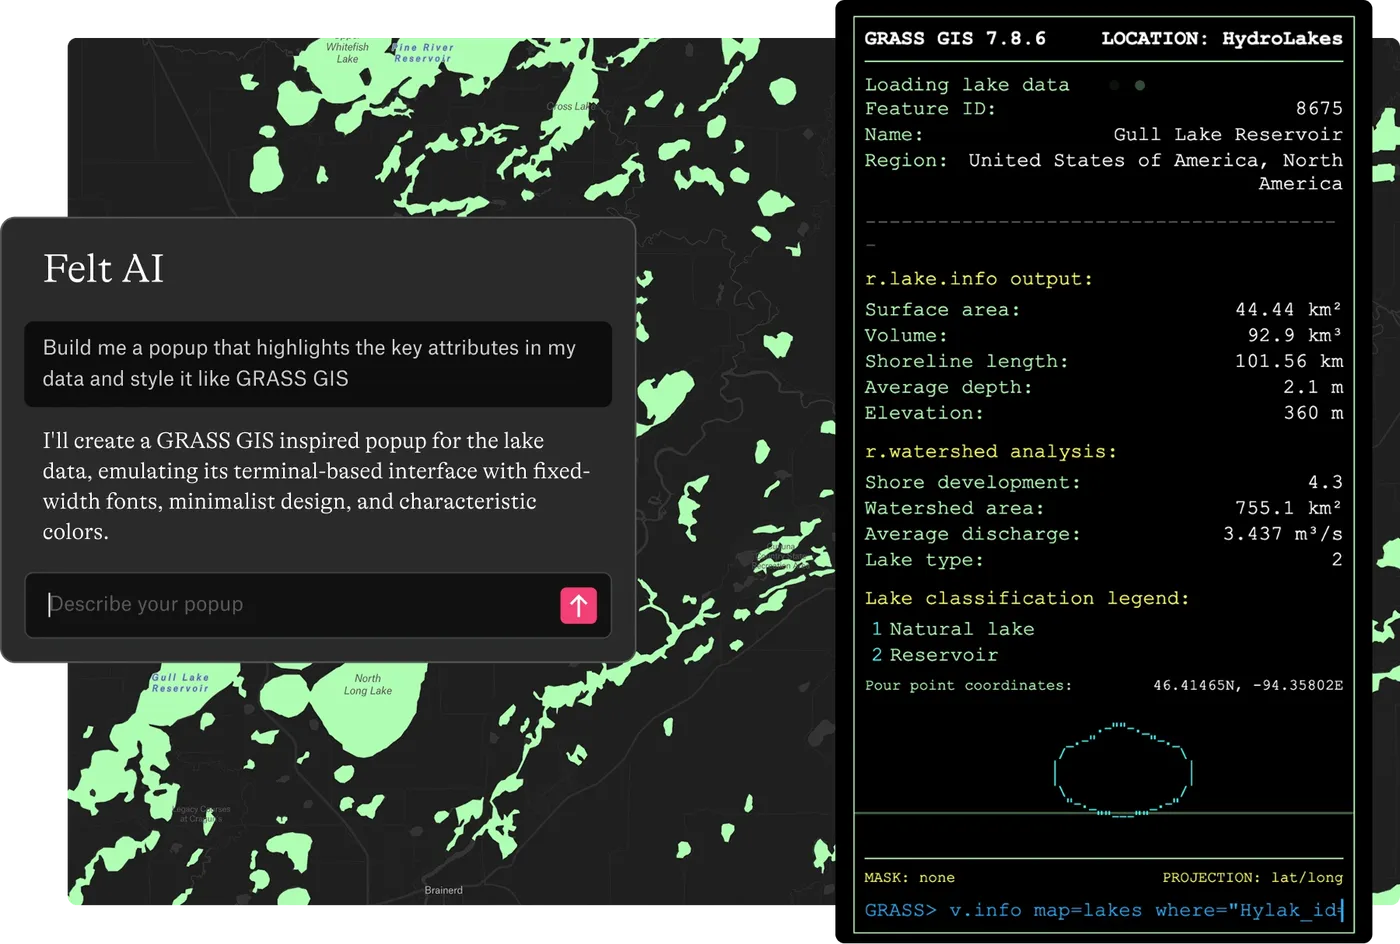The width and height of the screenshot is (1400, 944).
Task: Click the 'Build me a popup' prompt message
Action: [318, 363]
